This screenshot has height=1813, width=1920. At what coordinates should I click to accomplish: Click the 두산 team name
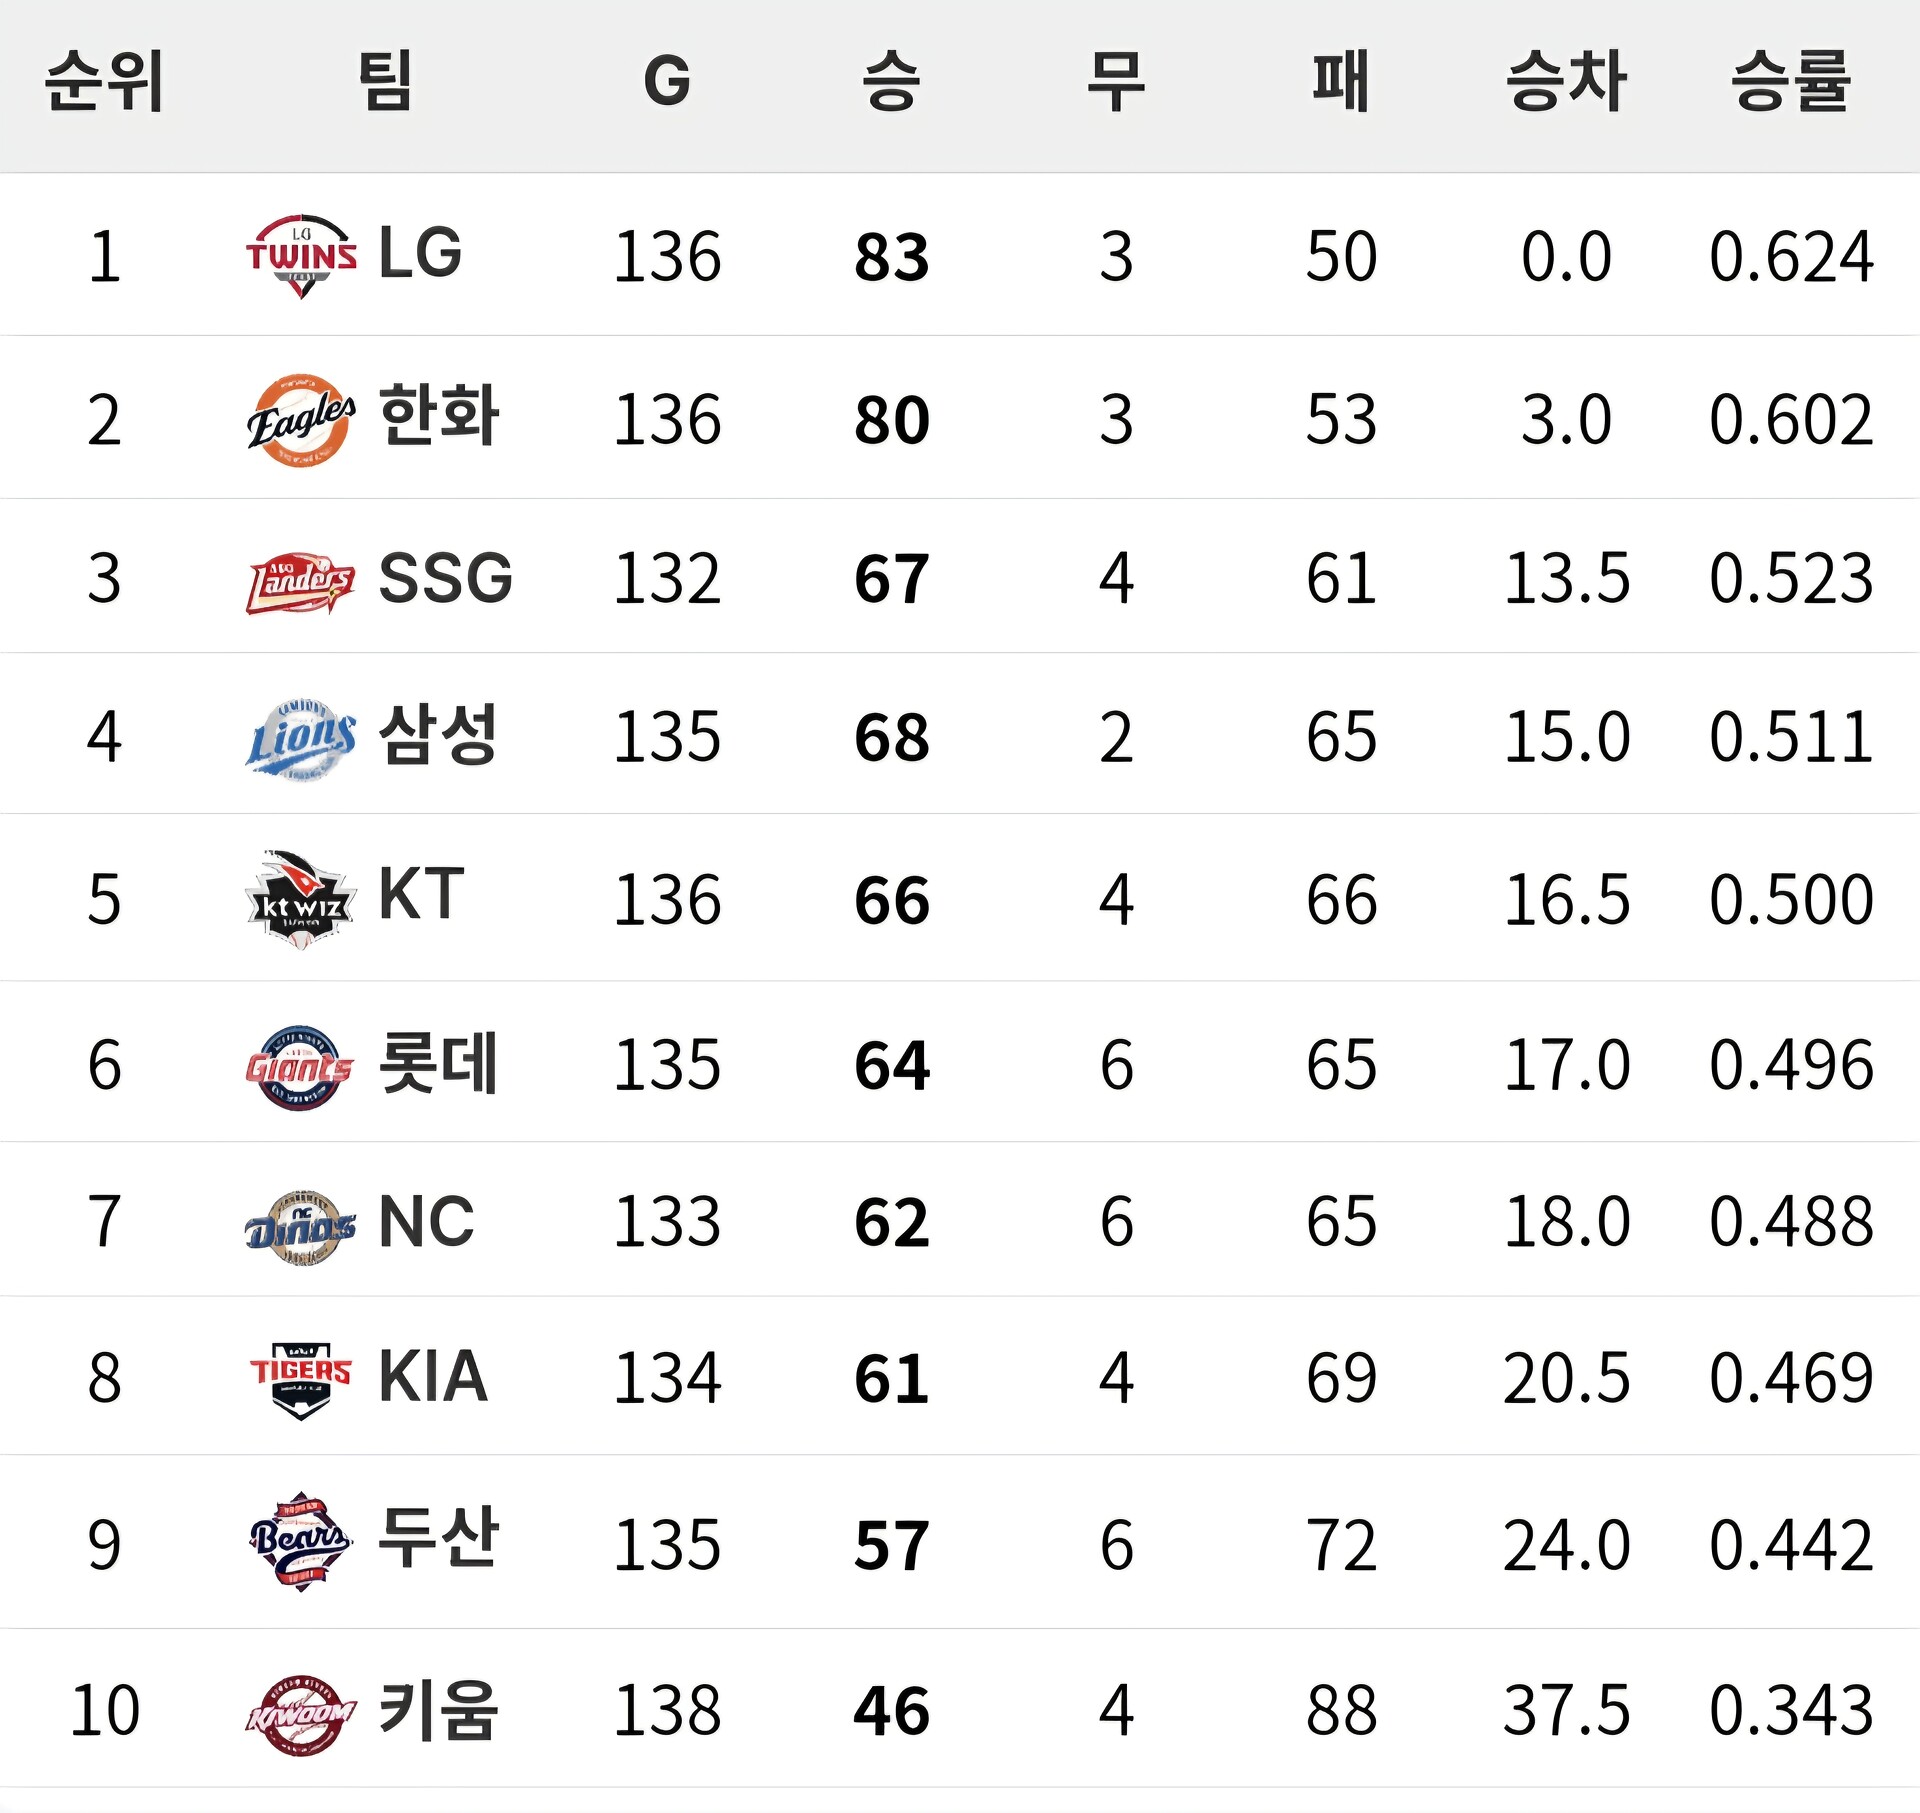(439, 1538)
